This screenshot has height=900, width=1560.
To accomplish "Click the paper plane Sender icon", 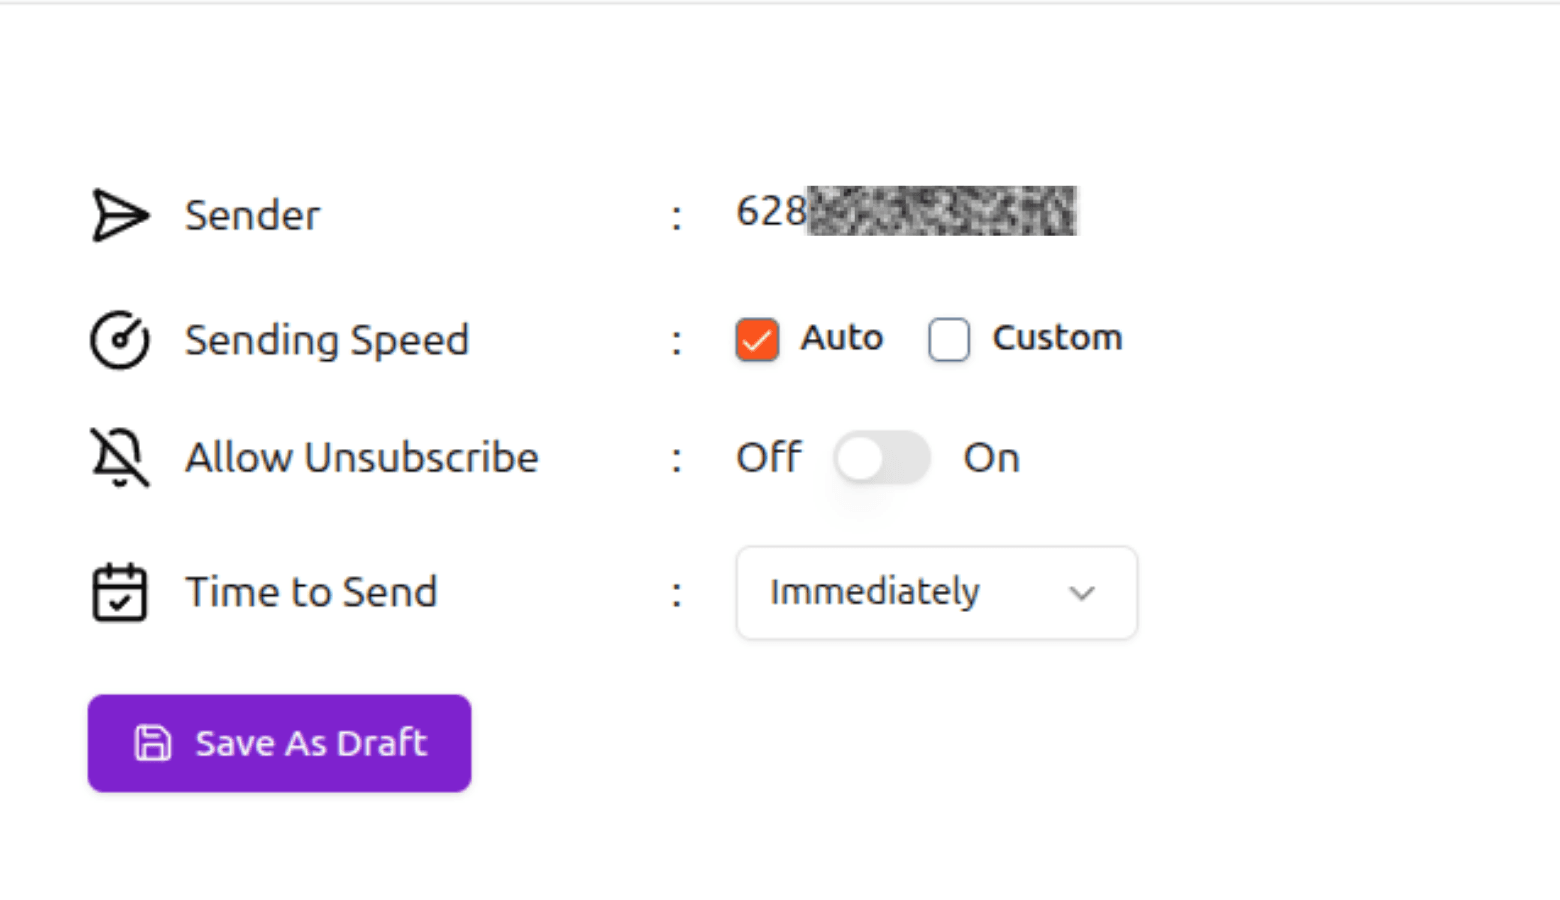I will (x=120, y=215).
